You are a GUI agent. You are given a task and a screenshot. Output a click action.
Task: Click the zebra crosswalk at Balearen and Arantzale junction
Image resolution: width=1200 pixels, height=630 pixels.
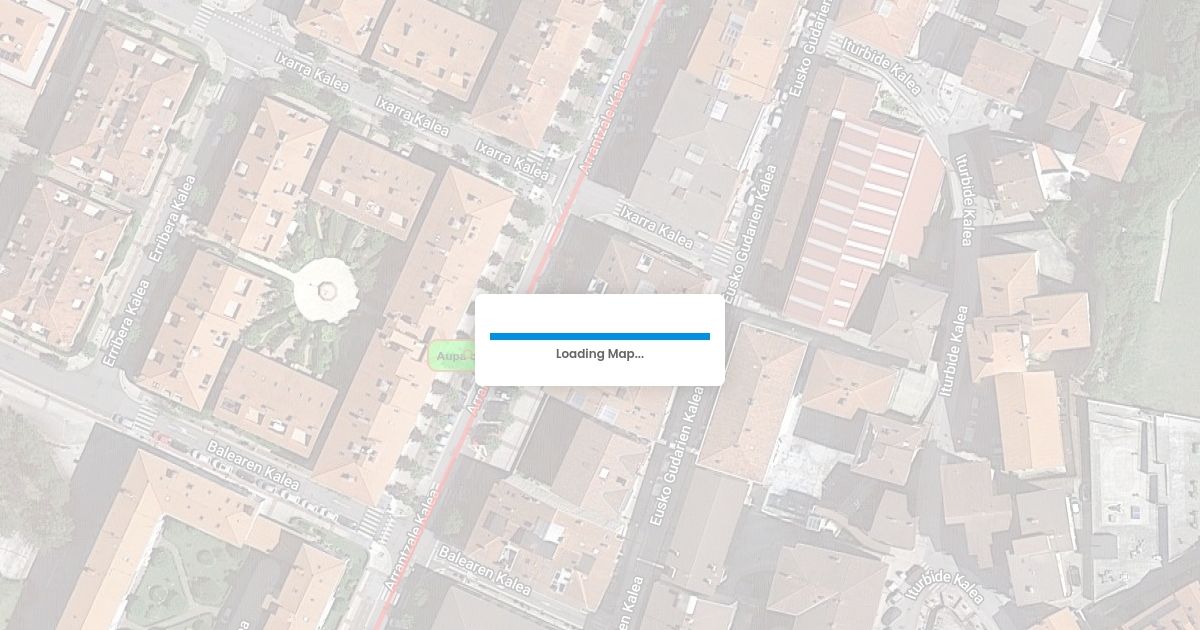(x=375, y=521)
